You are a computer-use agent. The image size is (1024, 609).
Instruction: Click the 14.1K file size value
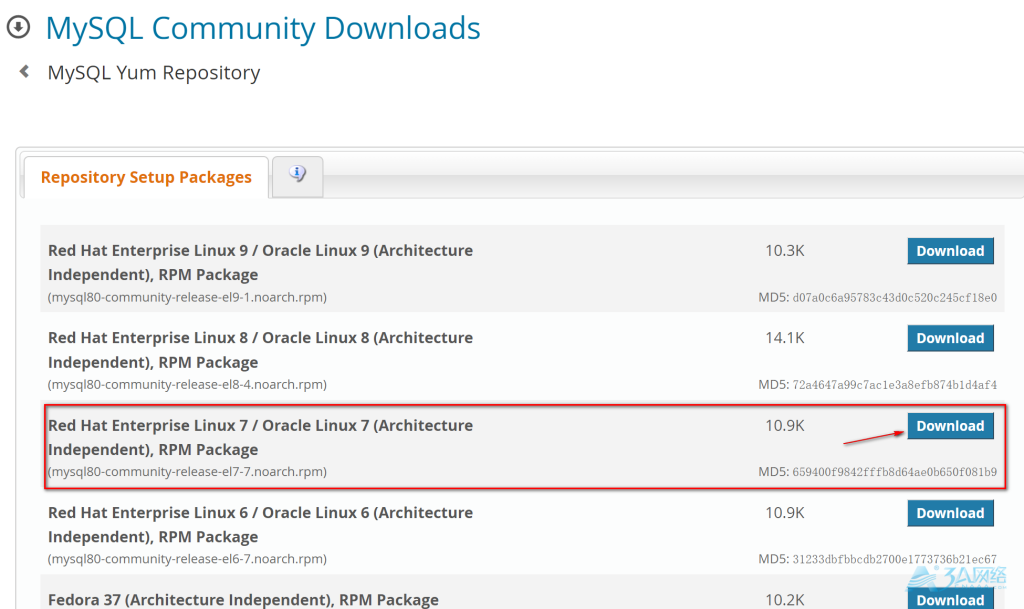point(785,338)
